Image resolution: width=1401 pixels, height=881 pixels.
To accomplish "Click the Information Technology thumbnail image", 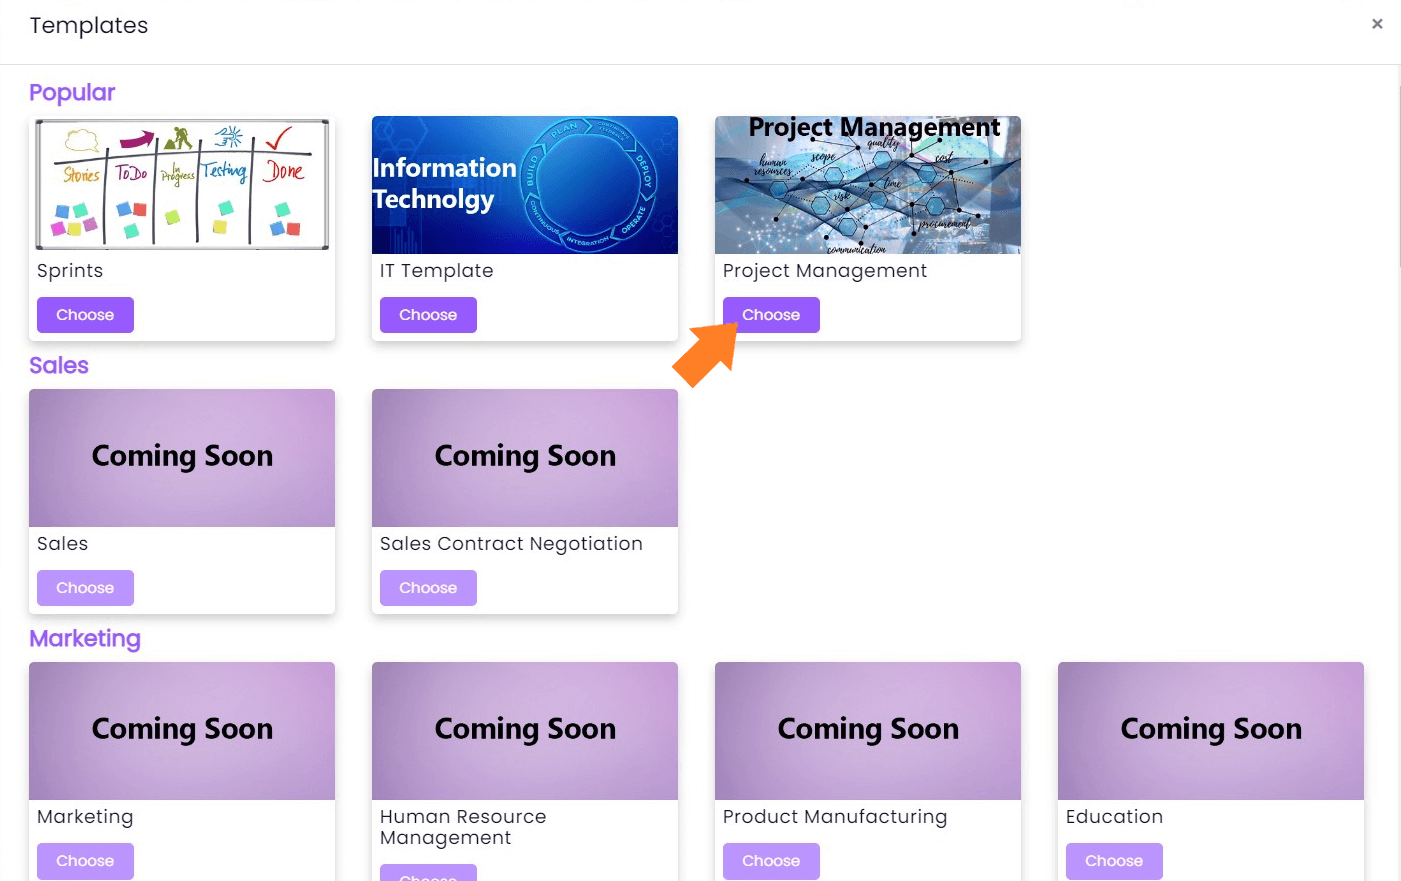I will (x=524, y=184).
